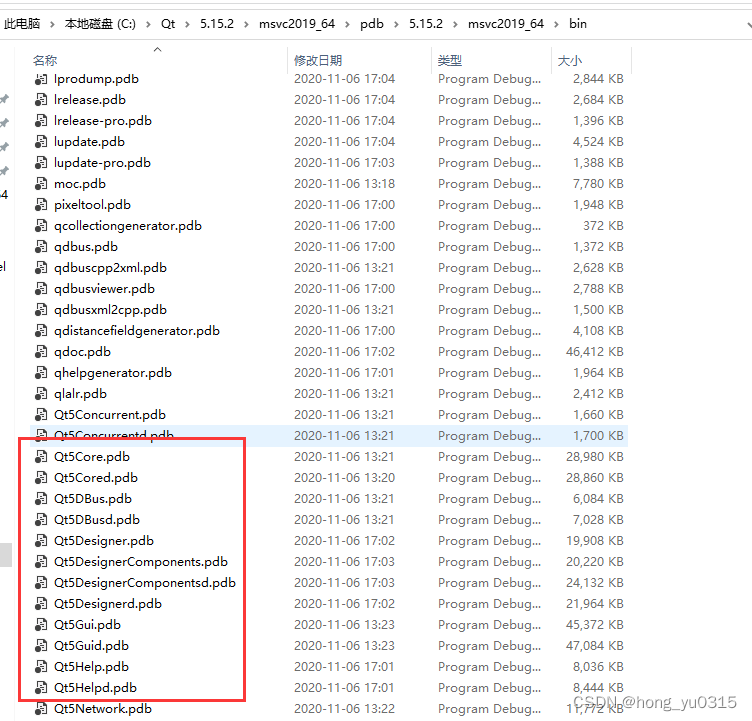Select the file Qt5Guid.pdb
752x721 pixels.
coord(91,646)
